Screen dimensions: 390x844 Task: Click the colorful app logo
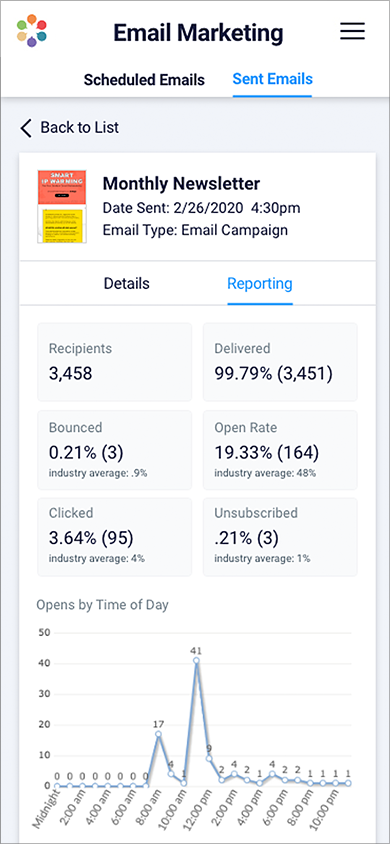tap(31, 31)
